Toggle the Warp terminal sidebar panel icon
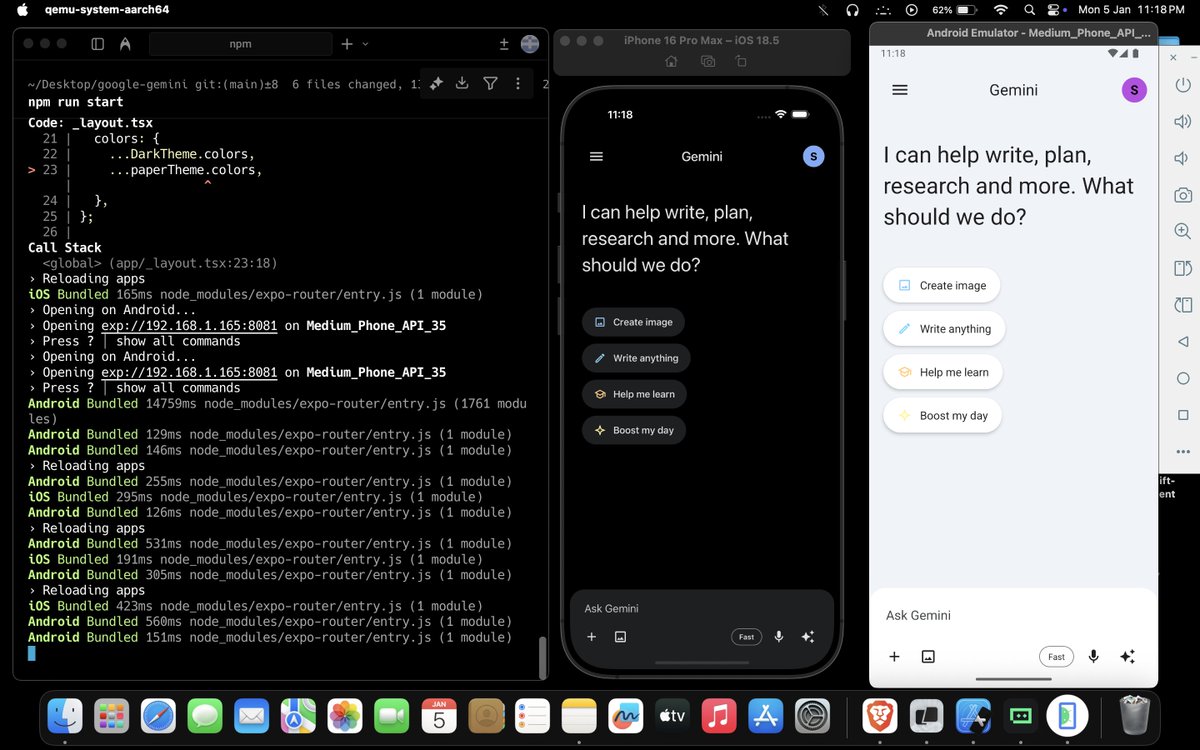1200x750 pixels. (x=98, y=44)
